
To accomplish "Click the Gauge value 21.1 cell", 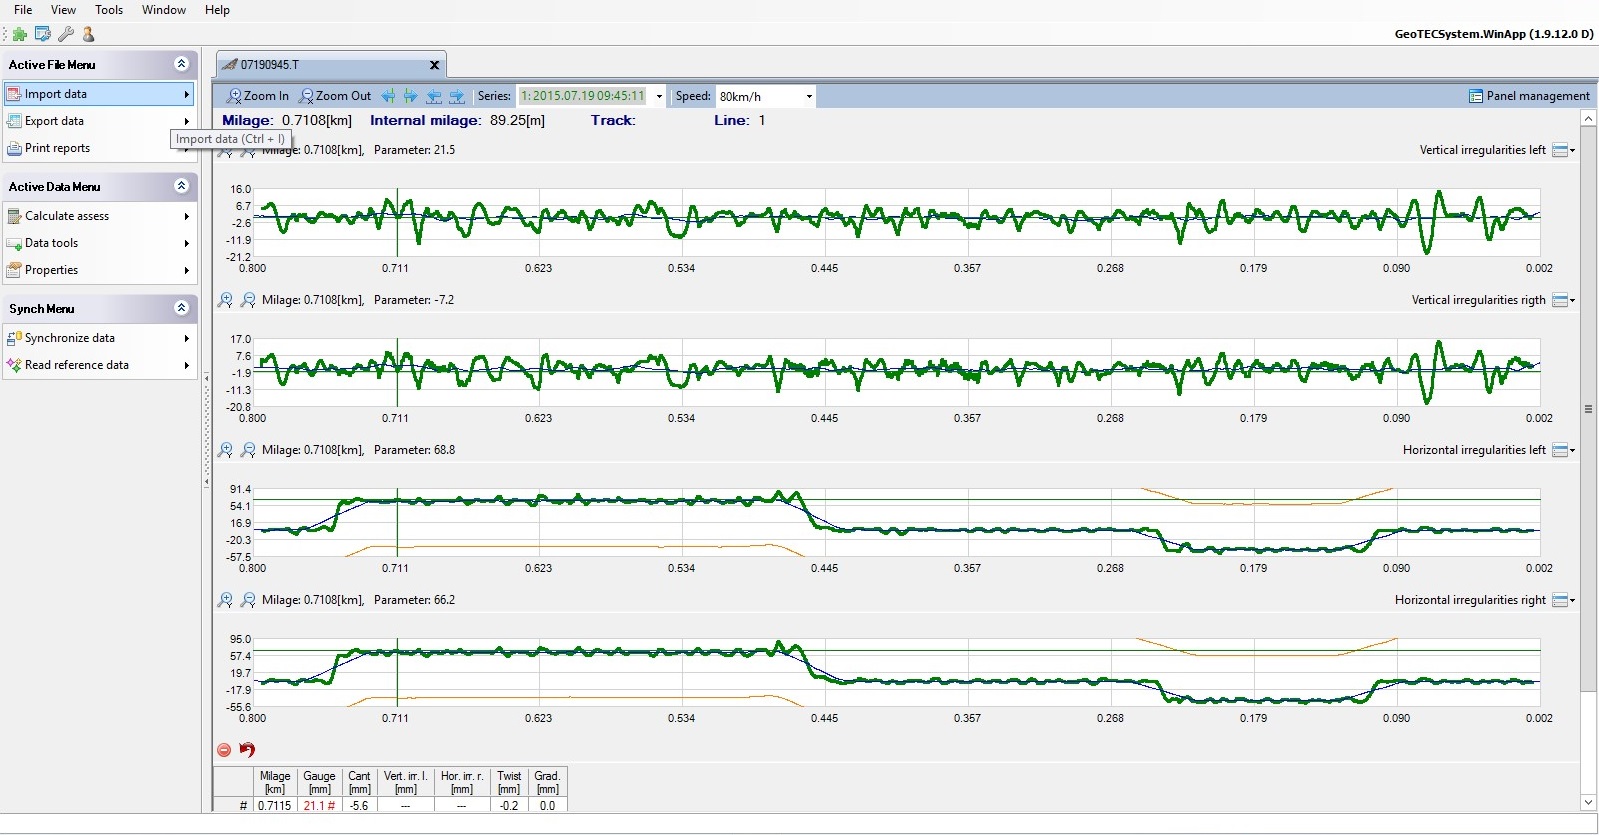I will coord(319,805).
